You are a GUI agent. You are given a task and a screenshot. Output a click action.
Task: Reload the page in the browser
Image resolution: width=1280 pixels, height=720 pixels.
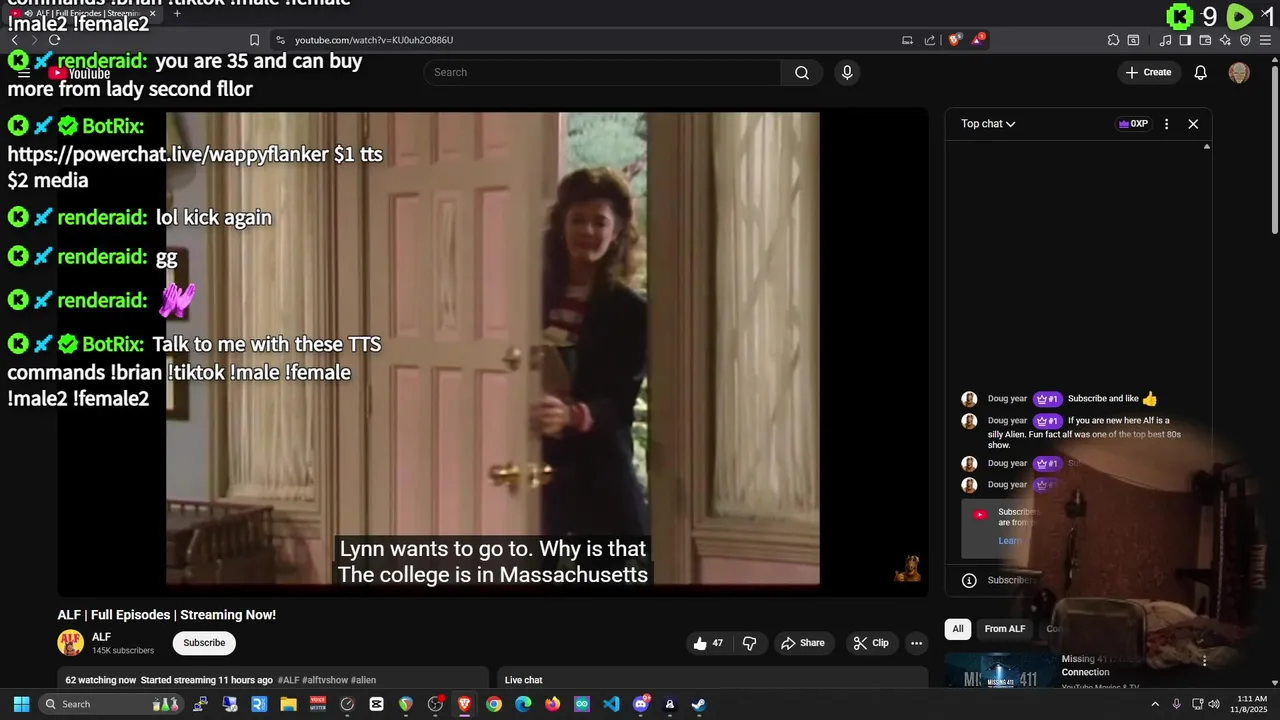pyautogui.click(x=54, y=40)
